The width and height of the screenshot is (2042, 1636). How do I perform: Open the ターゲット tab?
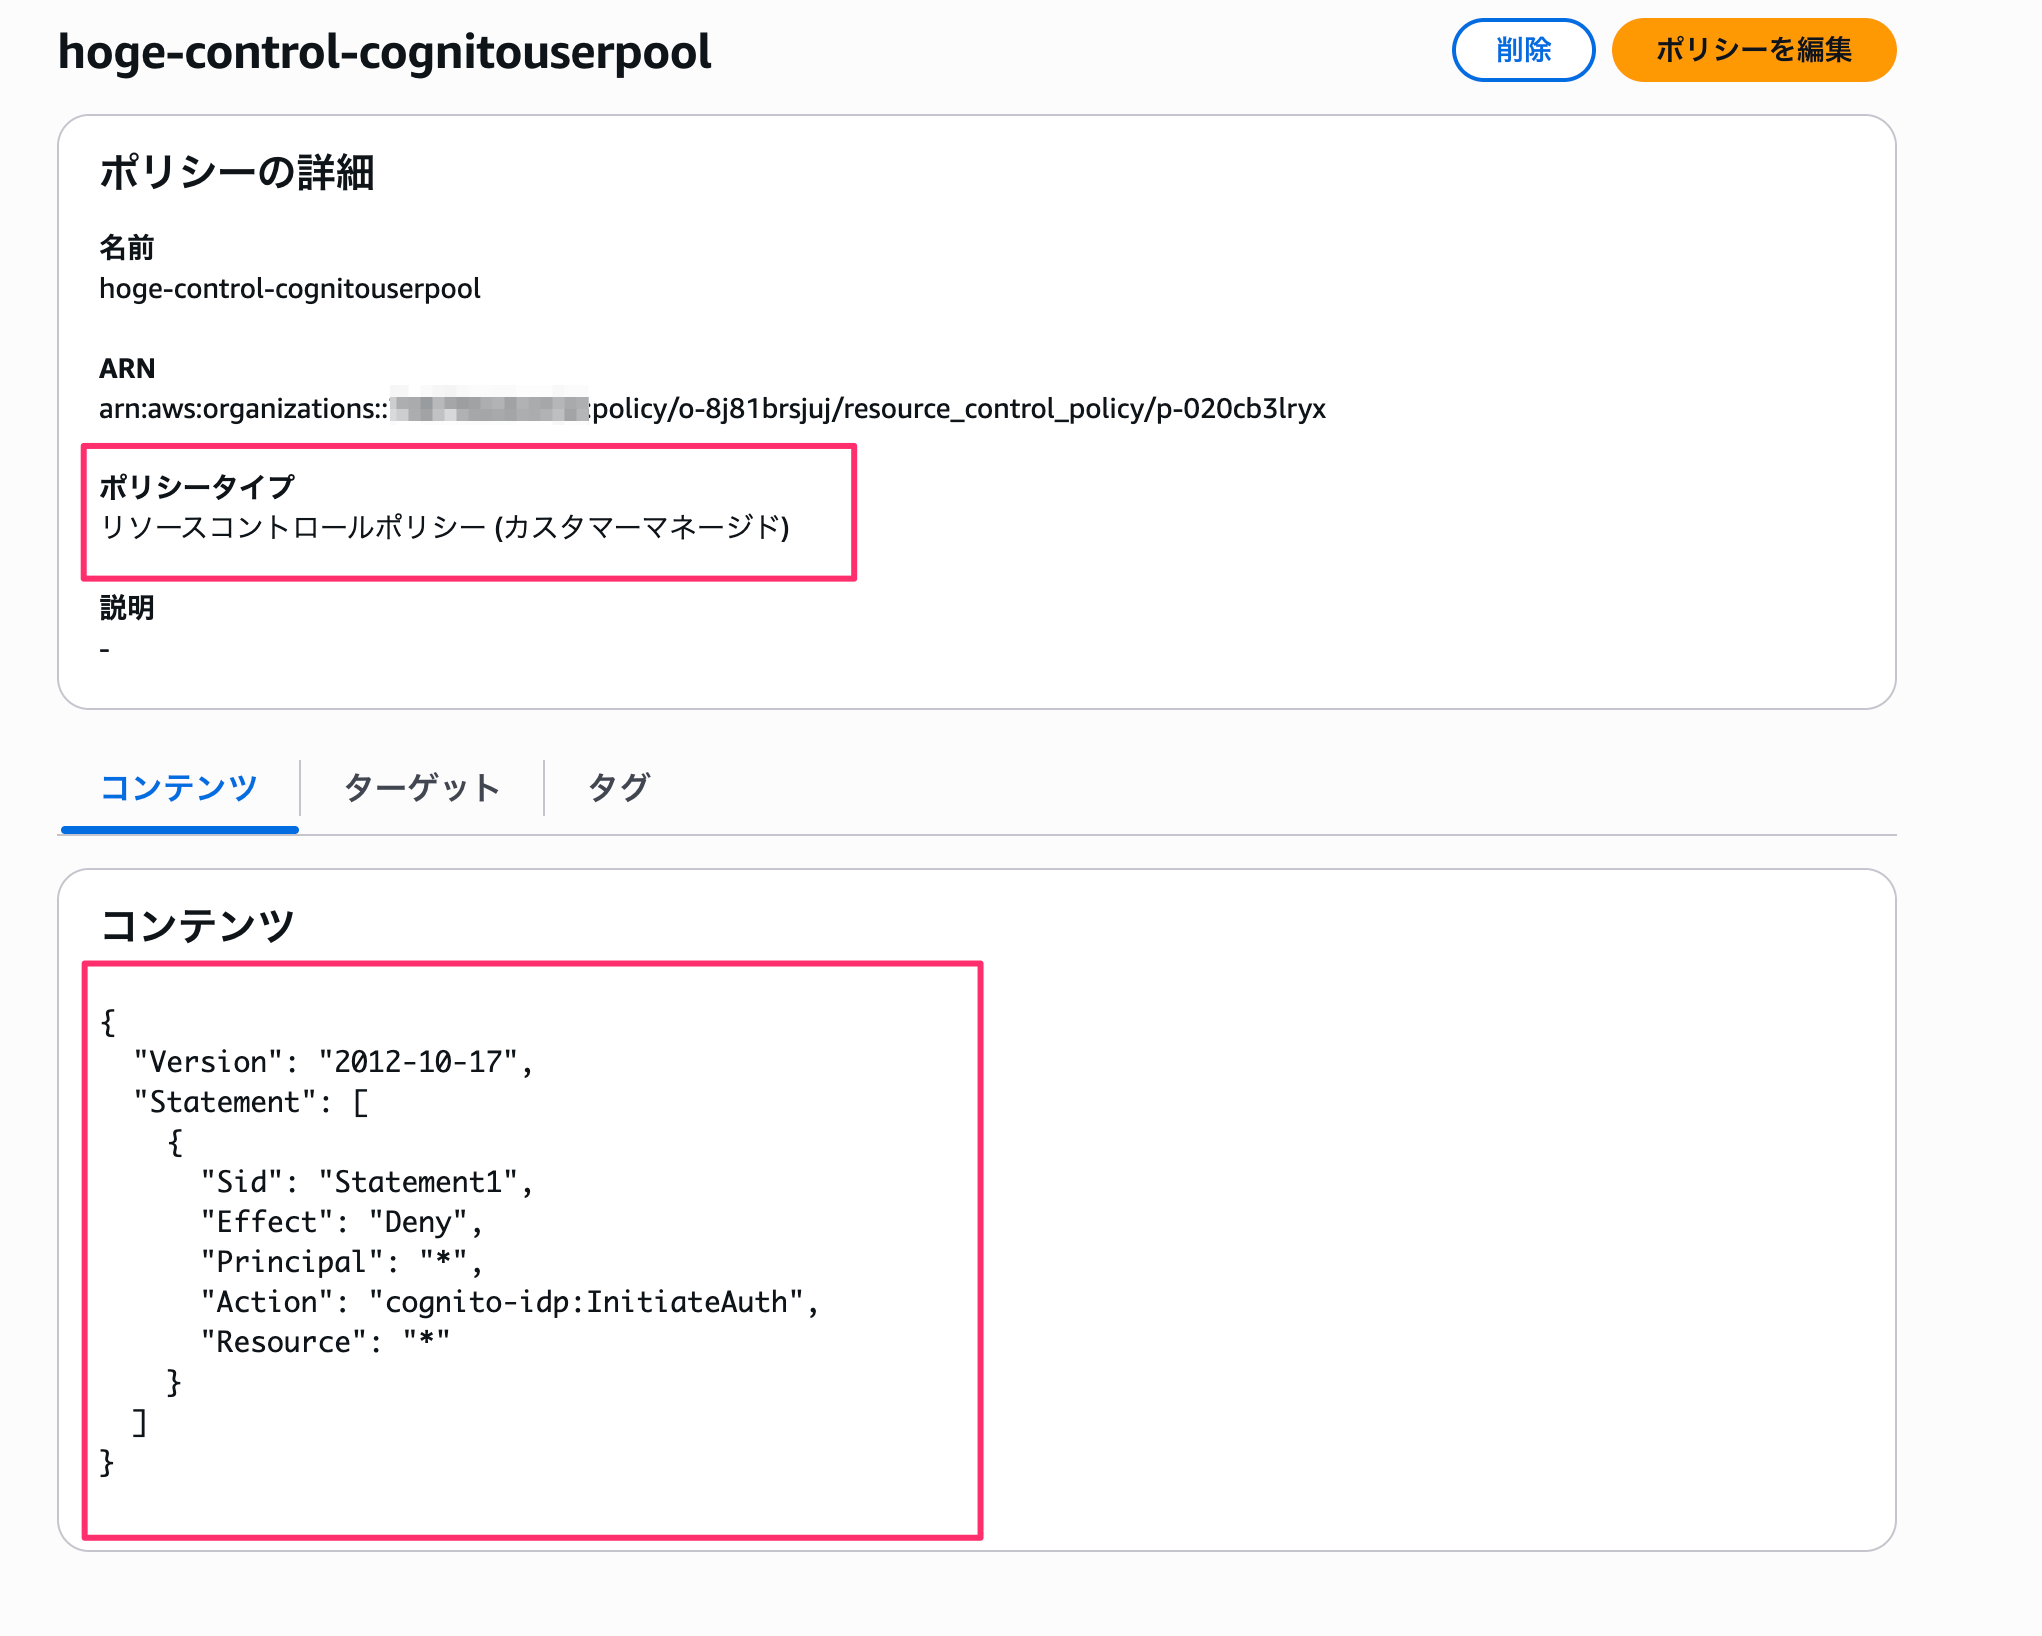click(421, 788)
